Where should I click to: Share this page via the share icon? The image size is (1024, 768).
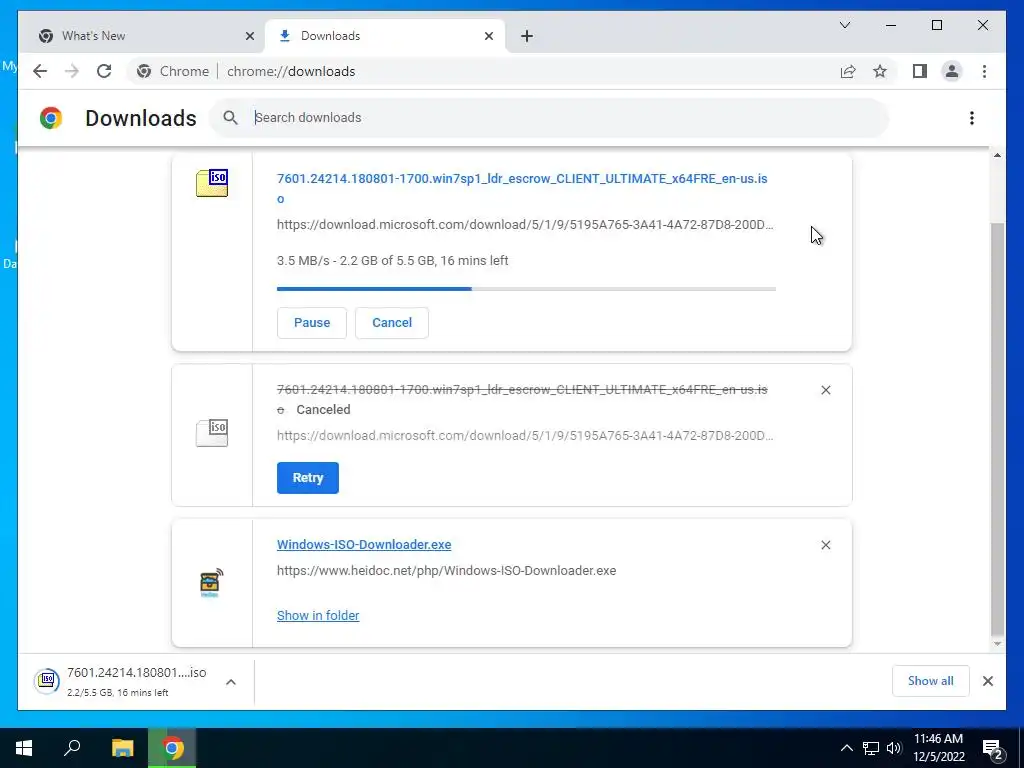848,71
